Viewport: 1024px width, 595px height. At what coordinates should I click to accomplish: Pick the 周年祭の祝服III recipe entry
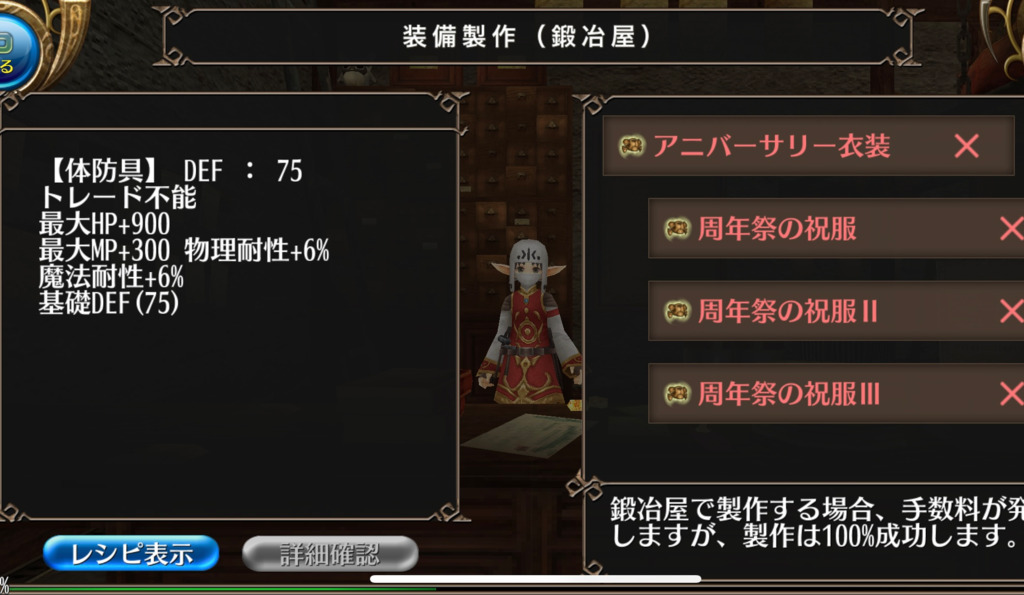(x=836, y=394)
